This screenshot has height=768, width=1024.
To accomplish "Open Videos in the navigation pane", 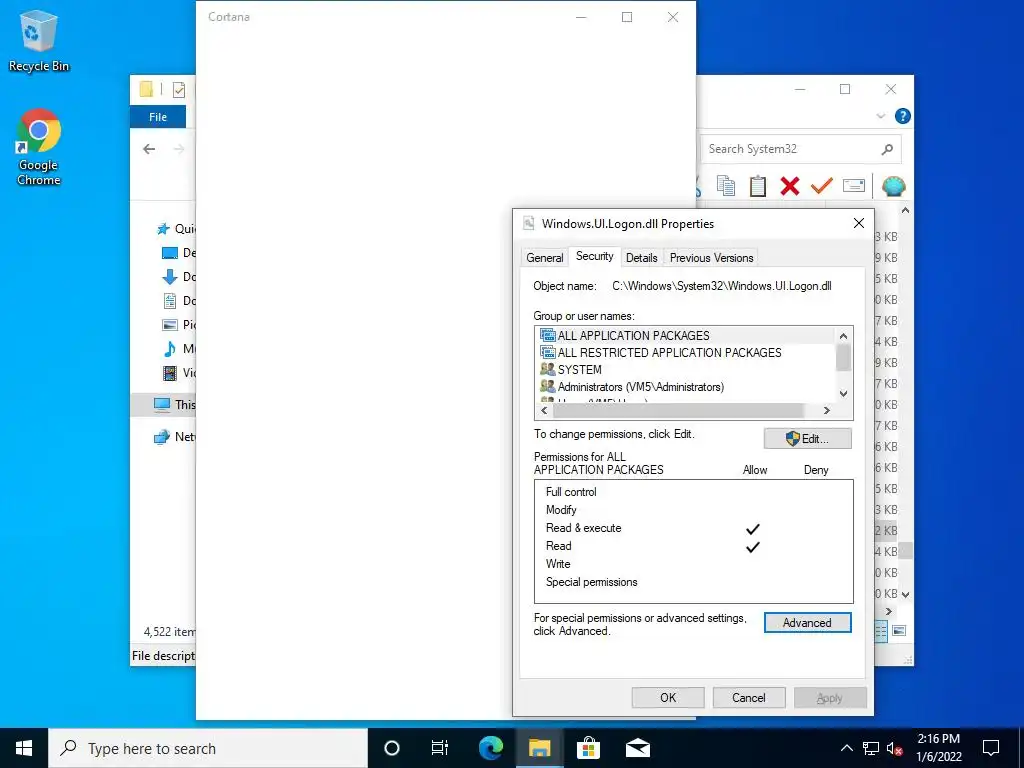I will 178,373.
